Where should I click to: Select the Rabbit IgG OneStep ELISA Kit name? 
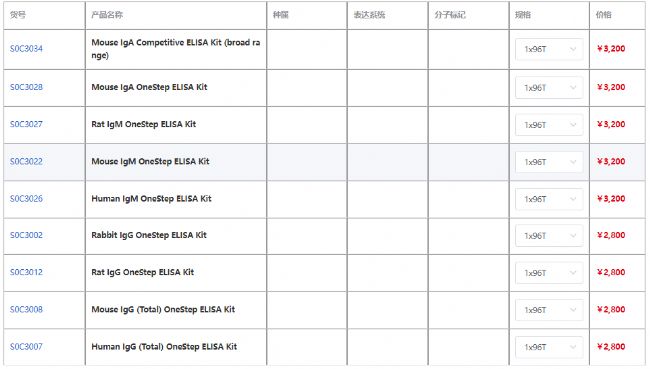click(149, 235)
